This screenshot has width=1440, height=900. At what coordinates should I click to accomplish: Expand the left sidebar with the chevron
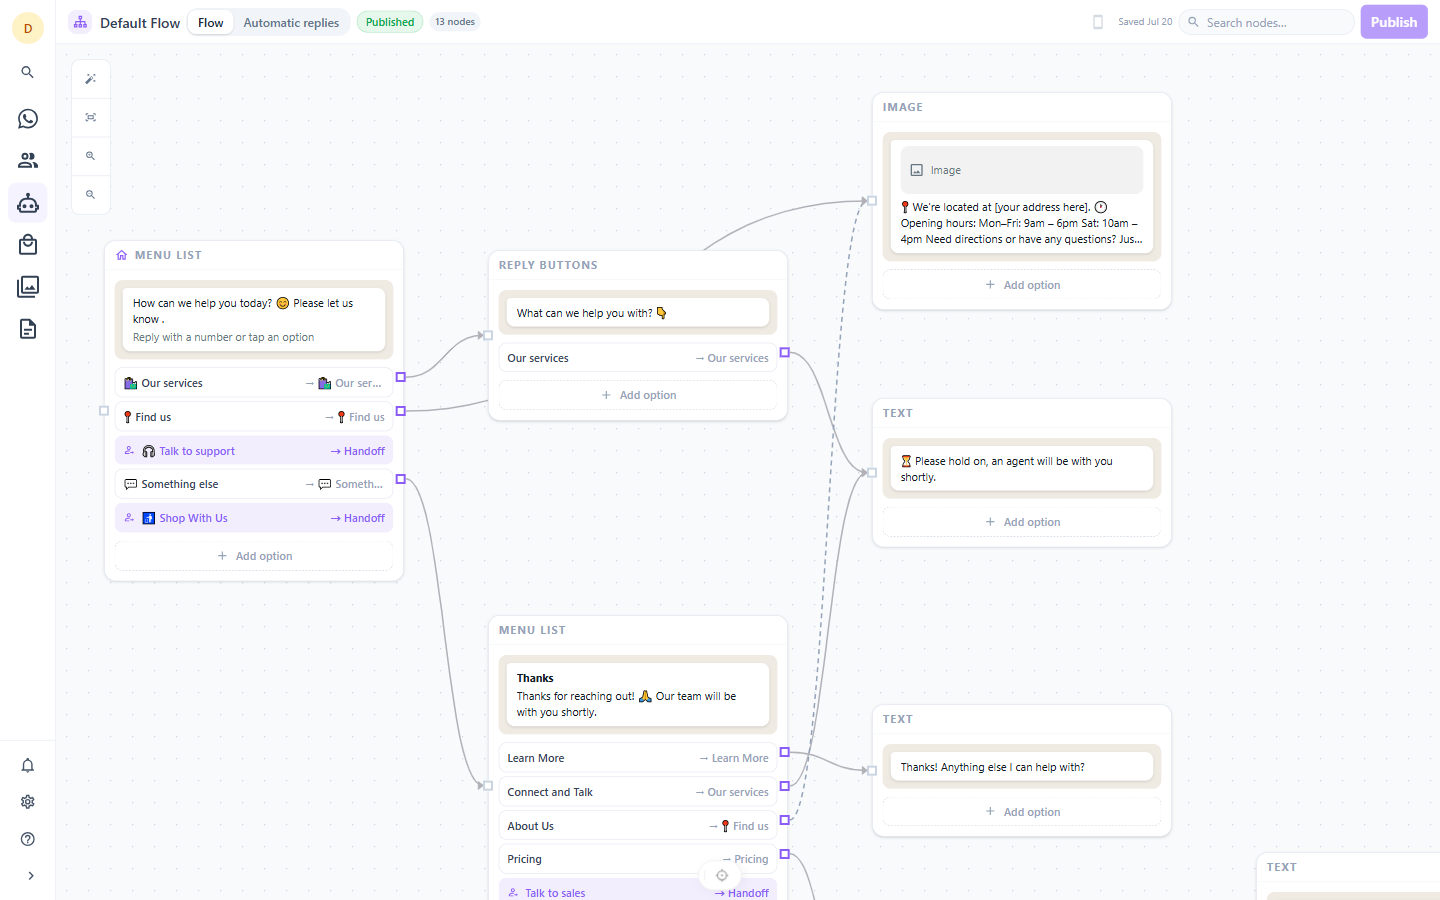(x=31, y=876)
